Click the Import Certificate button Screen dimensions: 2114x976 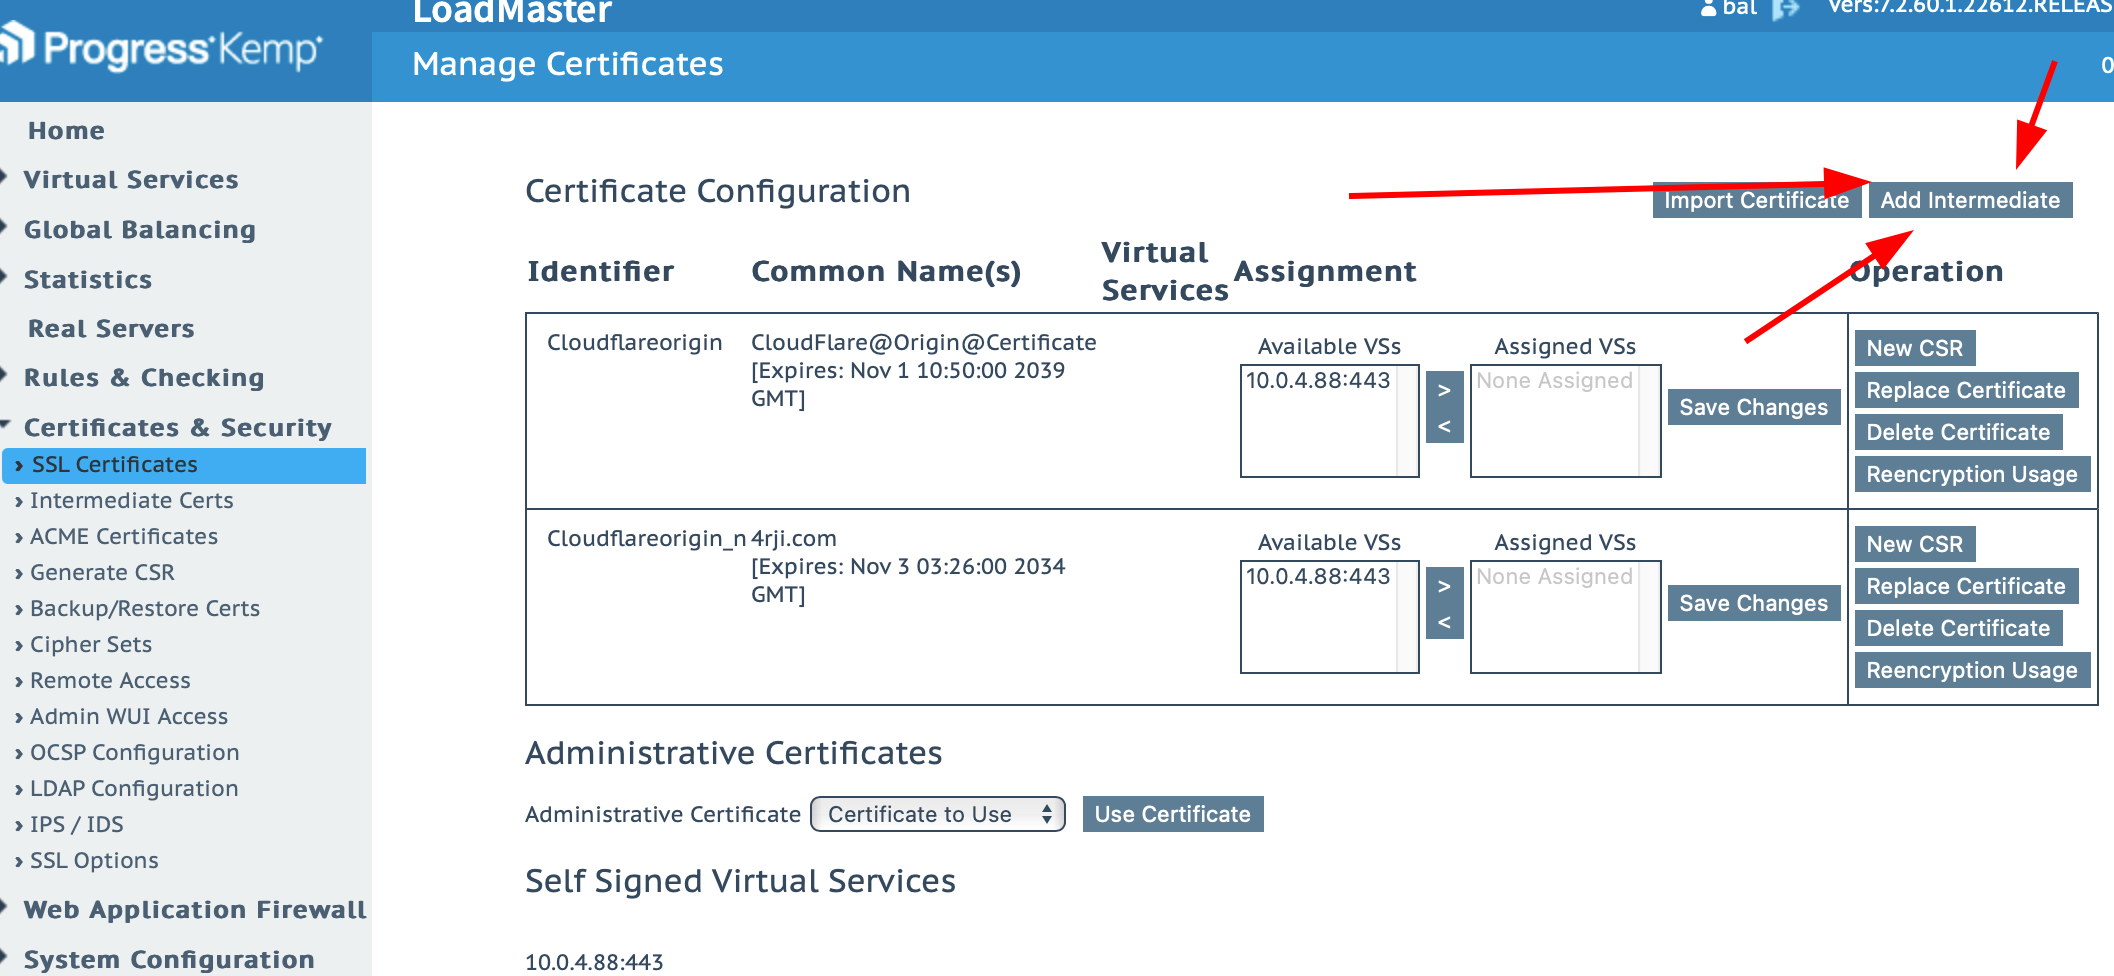click(x=1755, y=200)
